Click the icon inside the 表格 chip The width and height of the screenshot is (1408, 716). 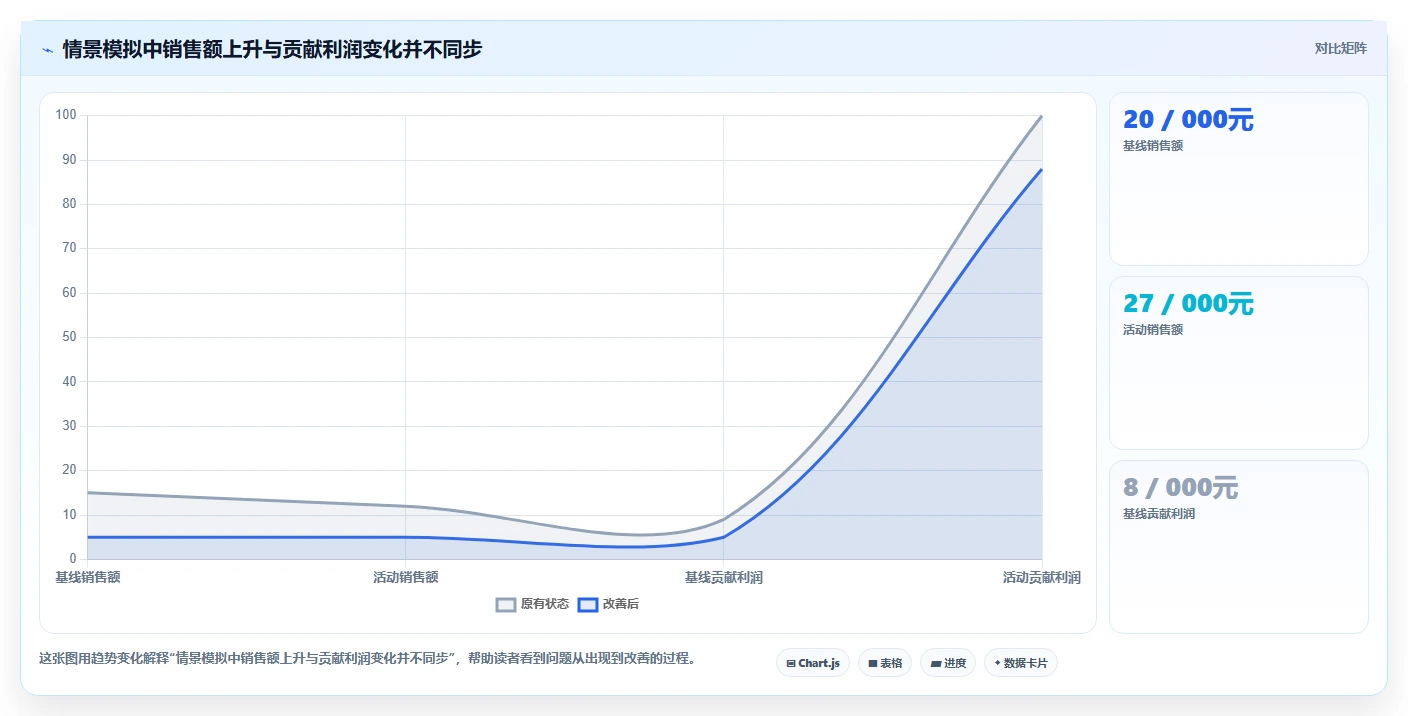coord(872,663)
